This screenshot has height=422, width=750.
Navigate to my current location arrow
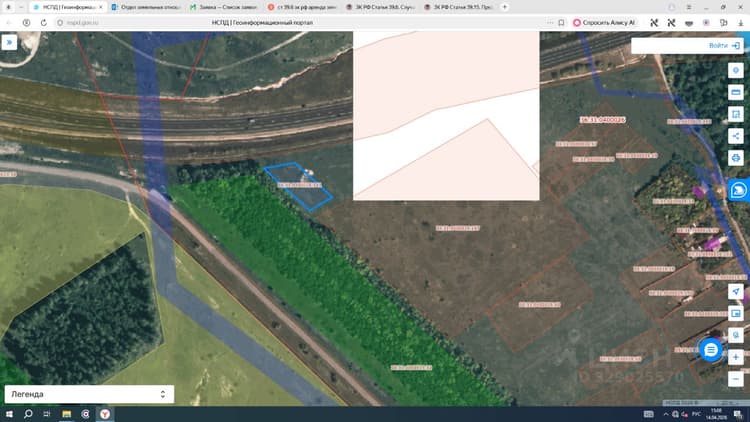[736, 291]
